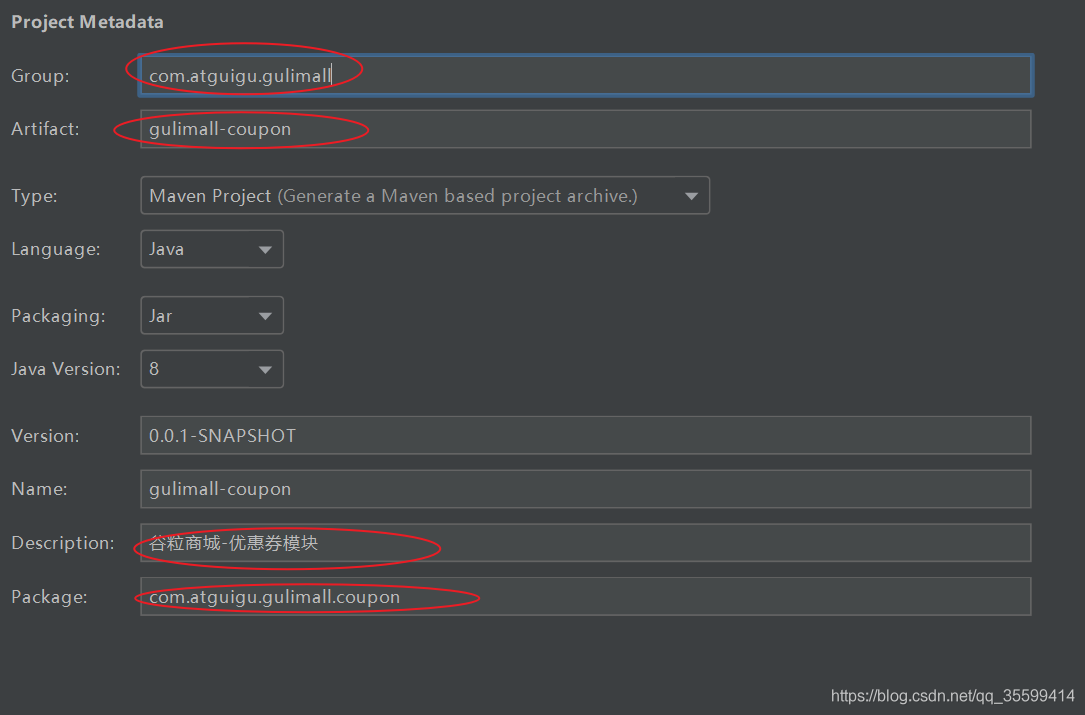Click the Group: label

(x=40, y=75)
